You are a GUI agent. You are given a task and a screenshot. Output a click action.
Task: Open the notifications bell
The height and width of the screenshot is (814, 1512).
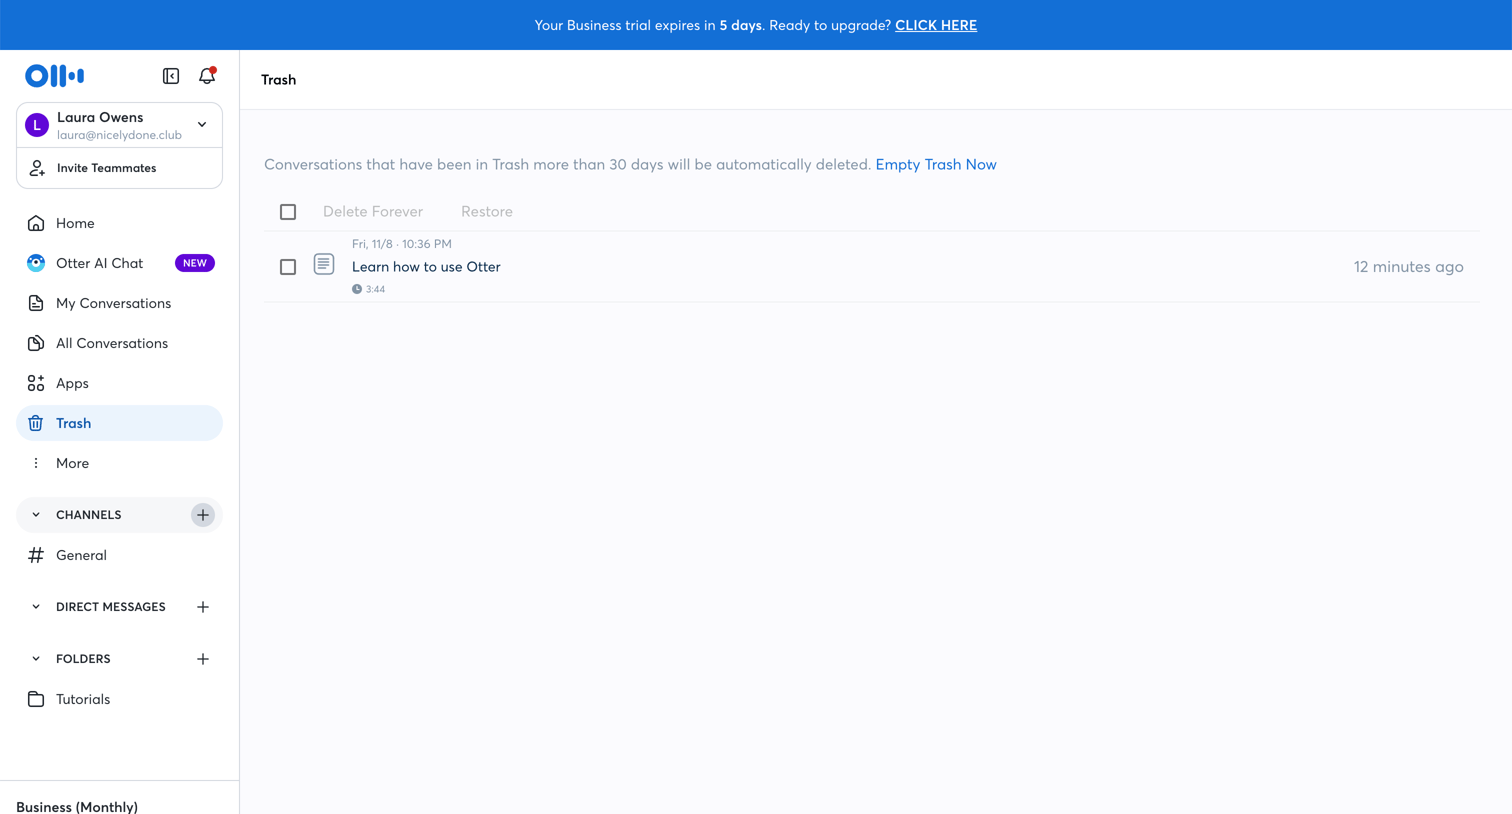(207, 76)
